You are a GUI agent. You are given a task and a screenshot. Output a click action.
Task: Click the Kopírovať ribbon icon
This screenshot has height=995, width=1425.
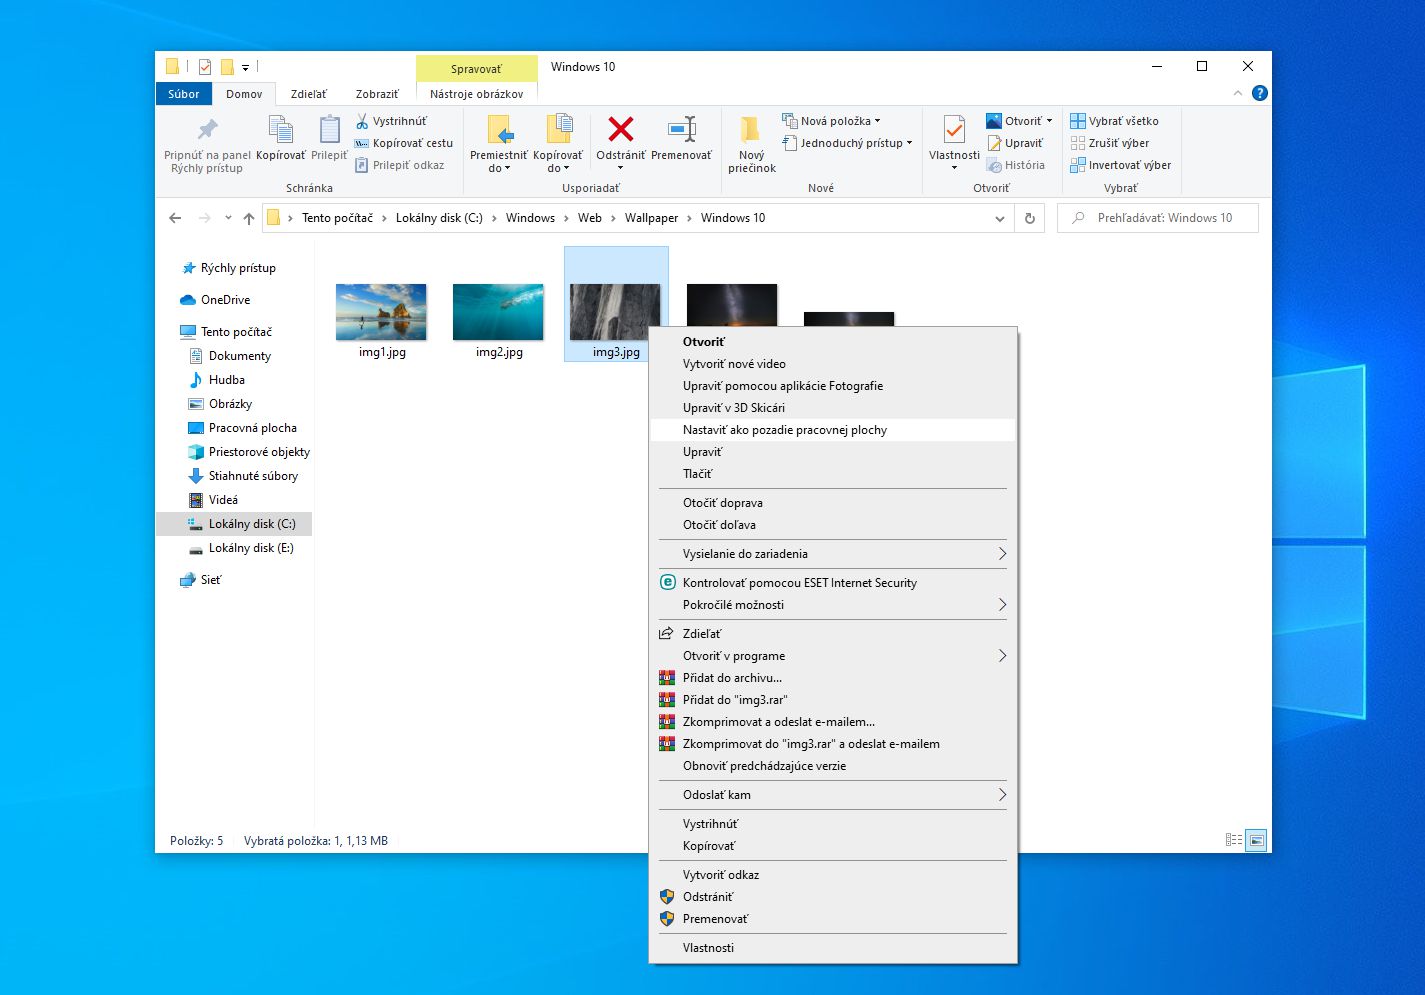pos(281,130)
